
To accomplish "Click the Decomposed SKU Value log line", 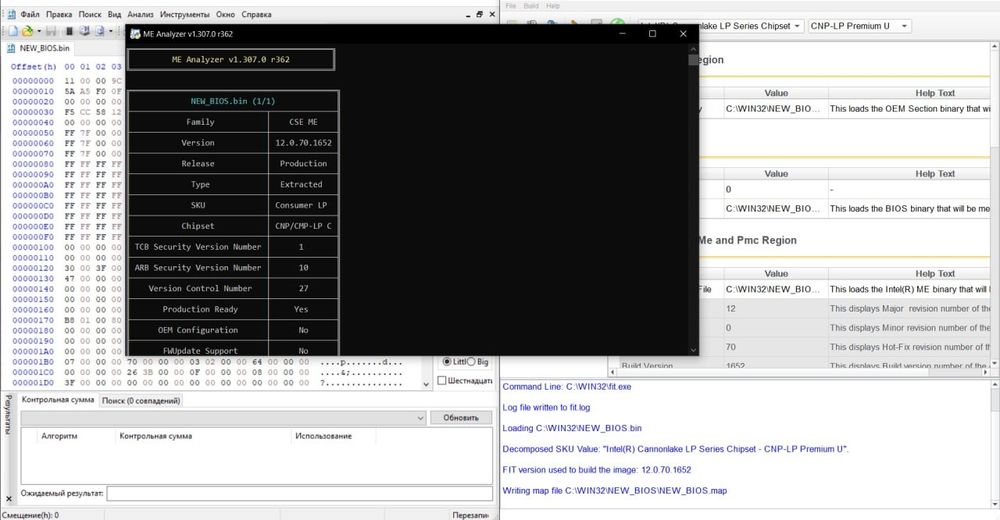I will coord(675,449).
